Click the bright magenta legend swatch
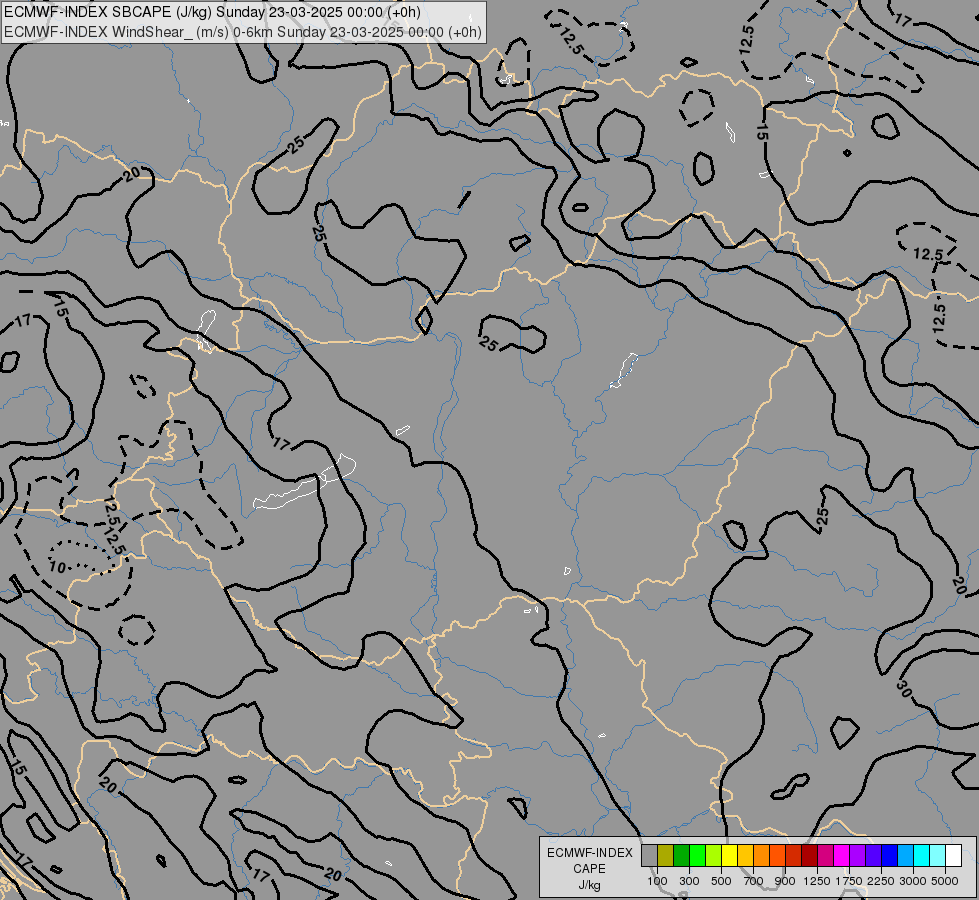The image size is (979, 900). (x=842, y=855)
